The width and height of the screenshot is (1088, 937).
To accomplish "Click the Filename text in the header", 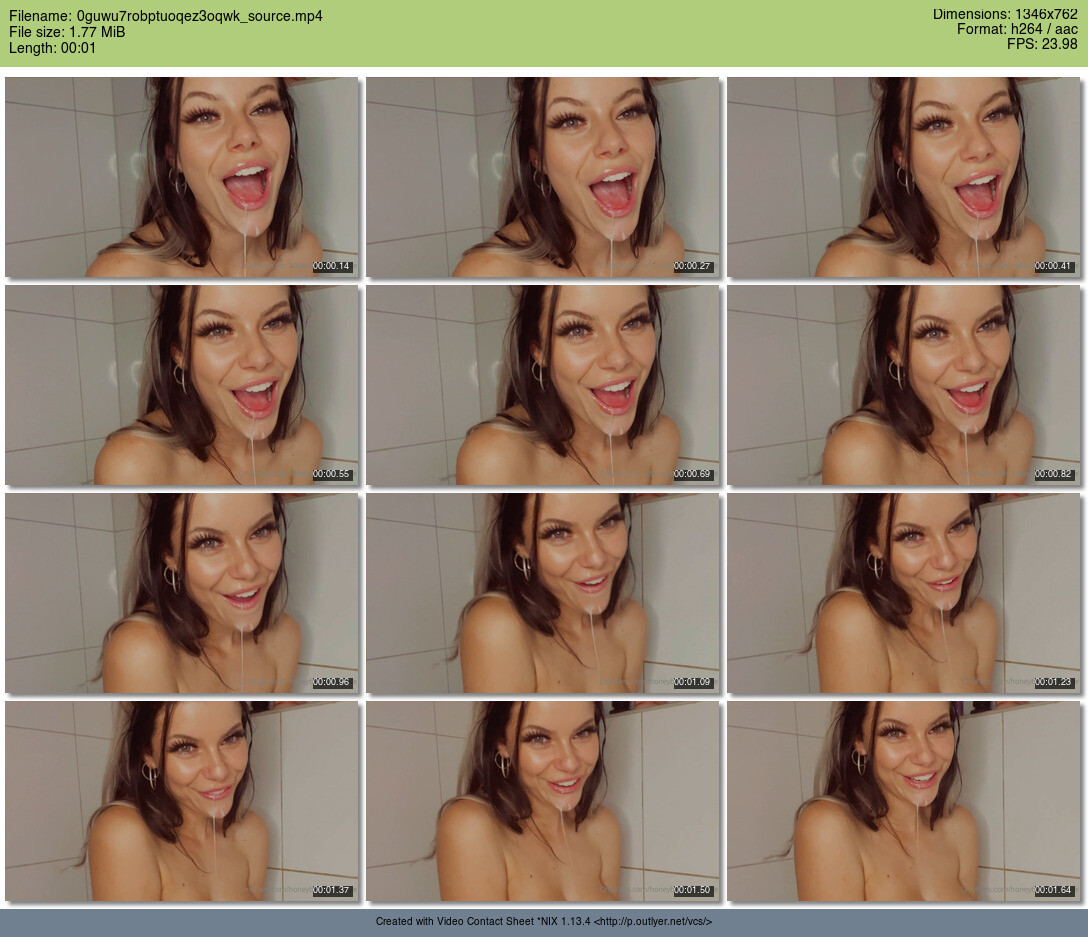I will click(165, 16).
